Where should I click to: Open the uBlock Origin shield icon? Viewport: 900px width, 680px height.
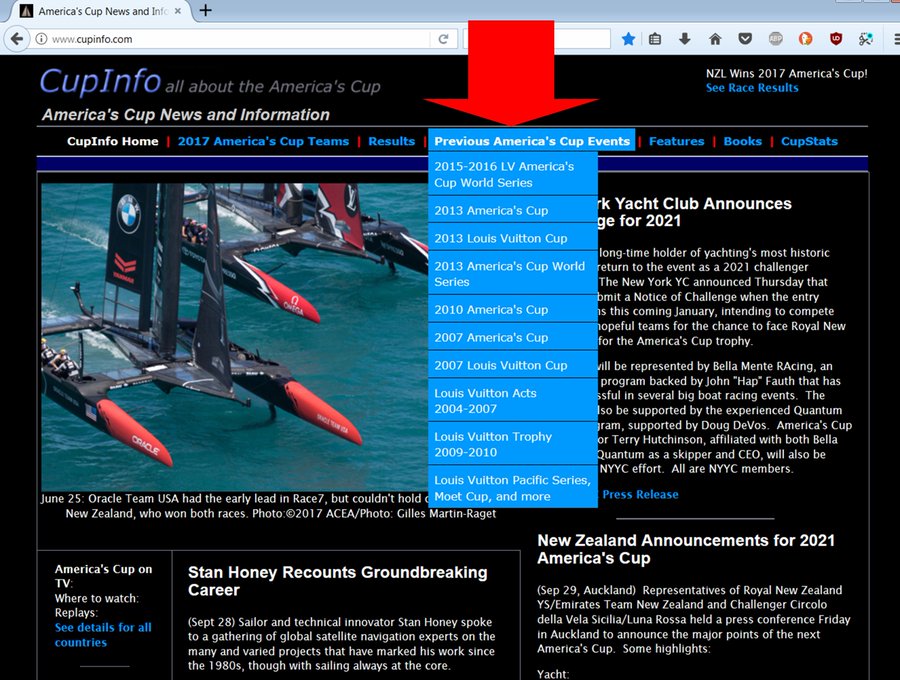pyautogui.click(x=836, y=39)
